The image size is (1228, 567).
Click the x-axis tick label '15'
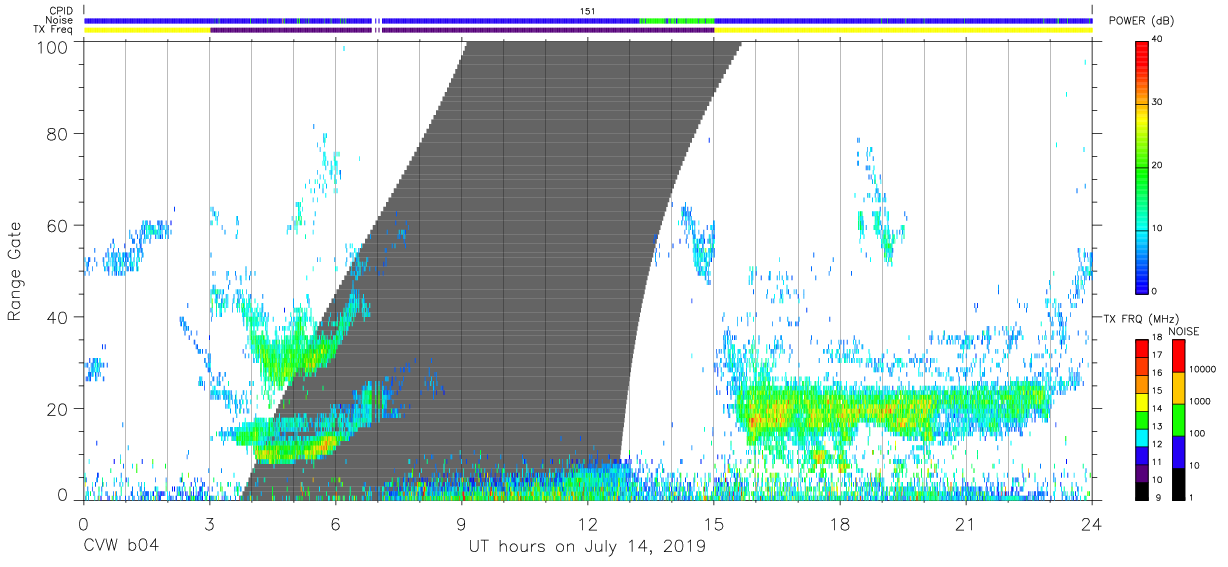pyautogui.click(x=713, y=524)
